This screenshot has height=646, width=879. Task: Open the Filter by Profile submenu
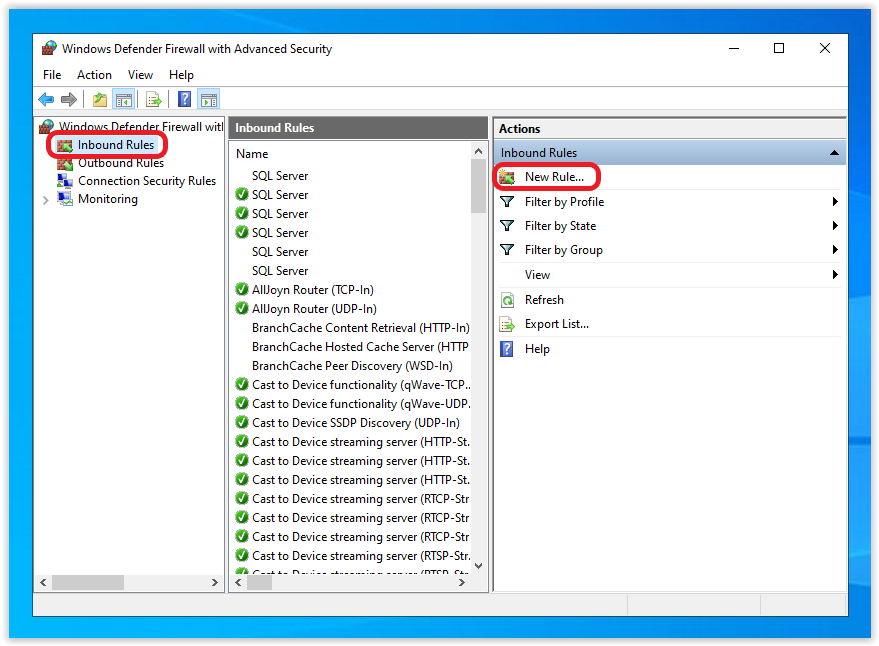[x=564, y=202]
